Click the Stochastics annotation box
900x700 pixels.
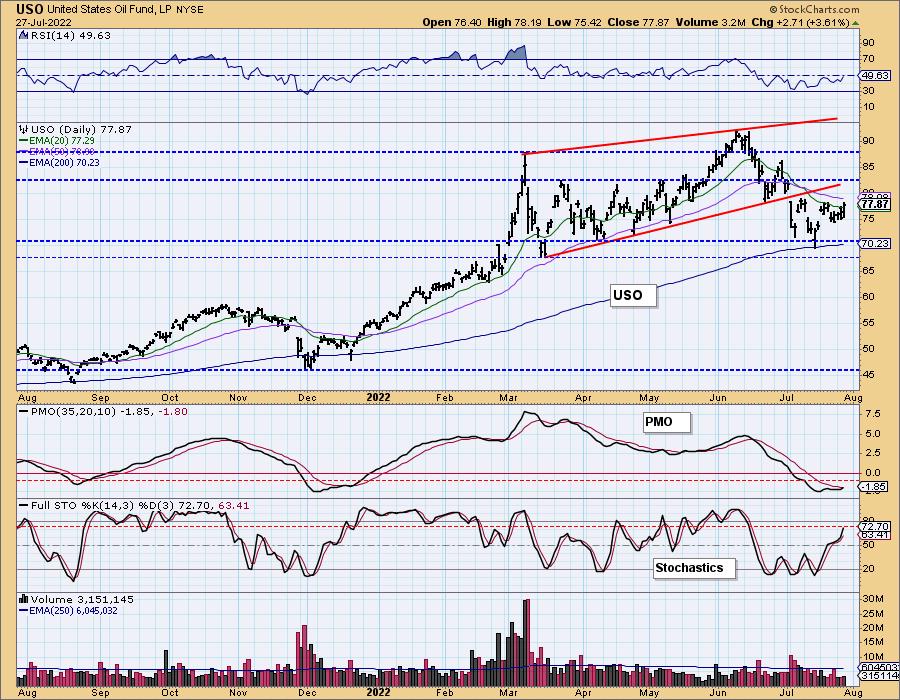[694, 568]
